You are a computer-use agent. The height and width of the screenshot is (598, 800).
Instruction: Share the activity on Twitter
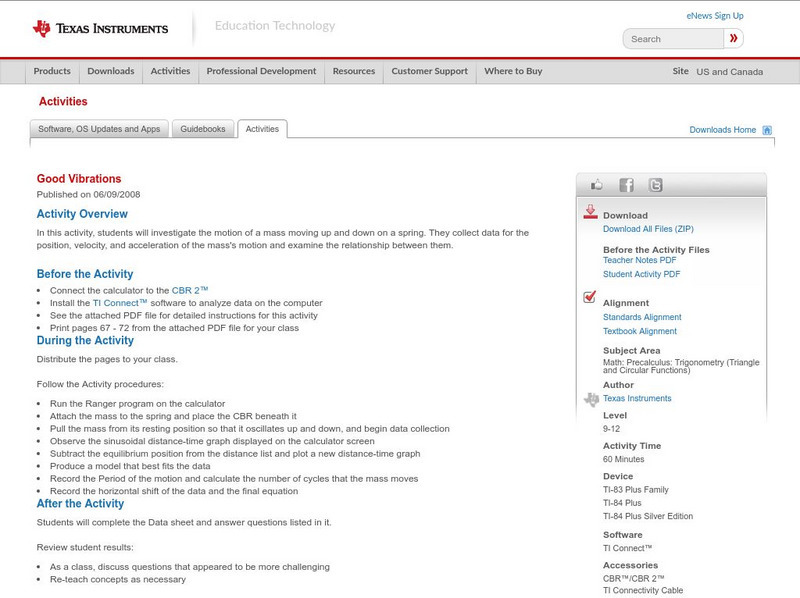[x=654, y=184]
